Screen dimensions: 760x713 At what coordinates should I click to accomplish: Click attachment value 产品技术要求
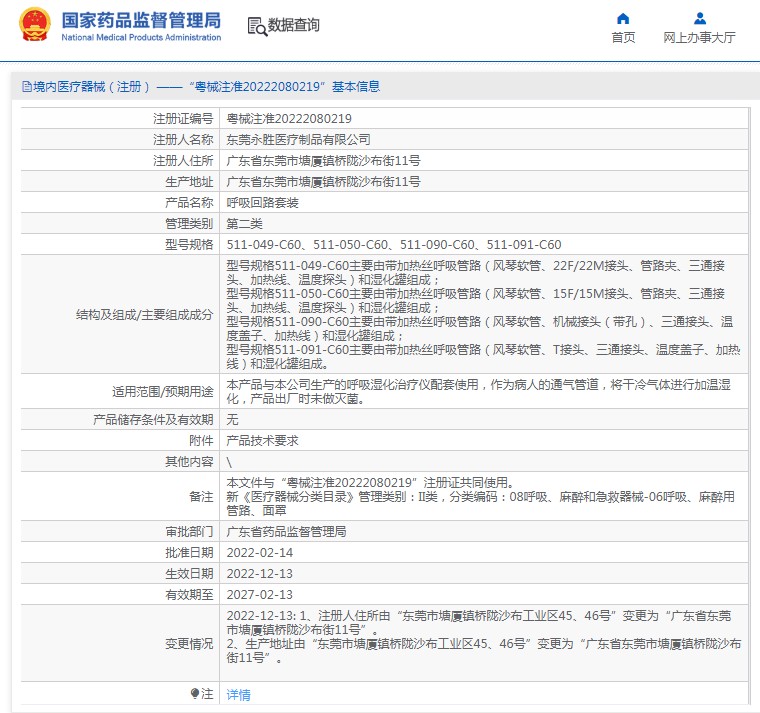coord(262,441)
